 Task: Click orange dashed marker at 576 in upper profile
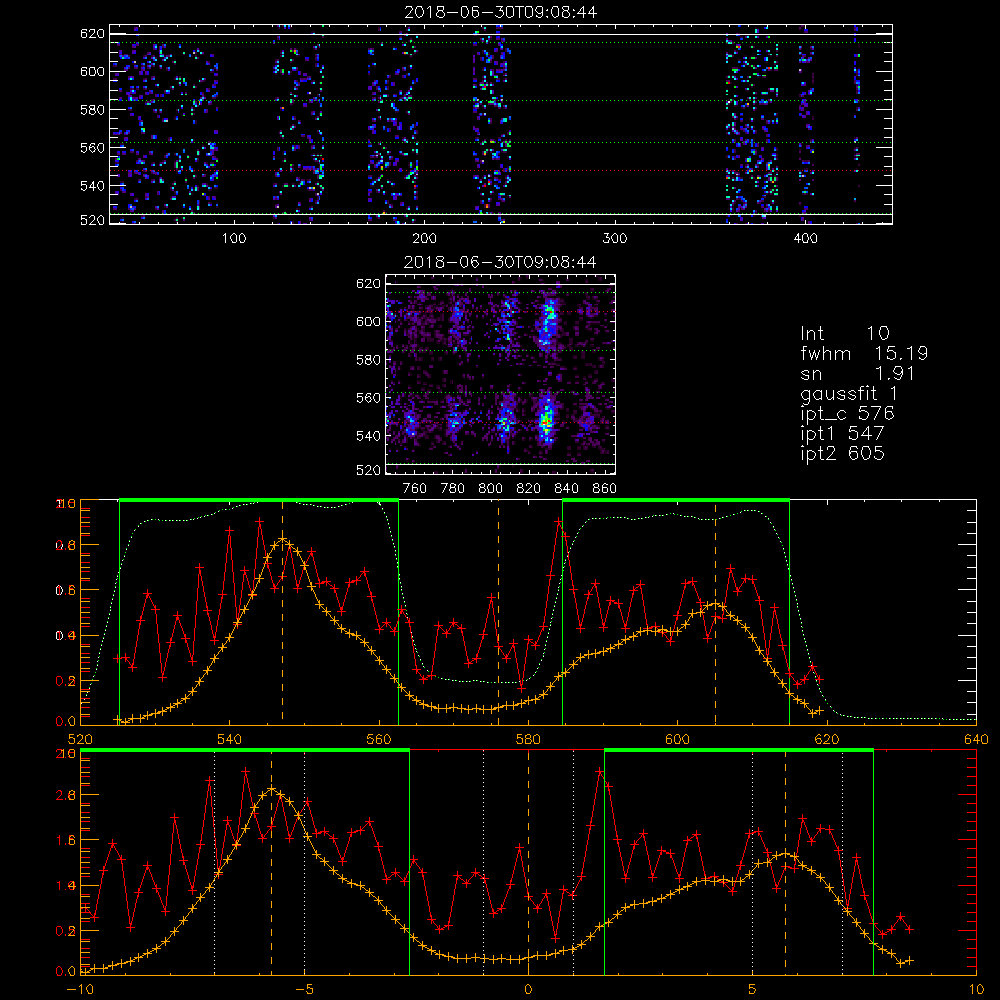click(499, 612)
